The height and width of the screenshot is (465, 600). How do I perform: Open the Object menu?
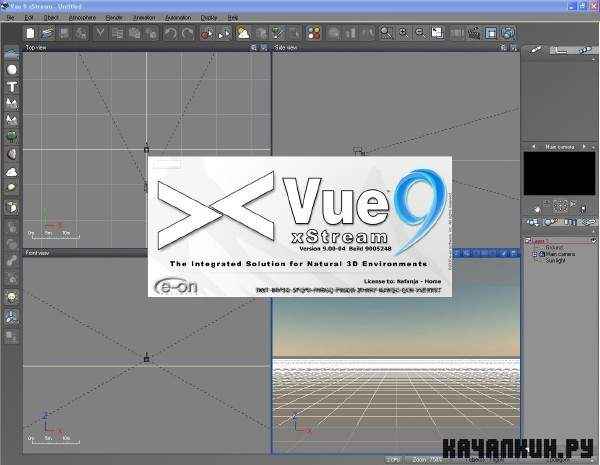tap(51, 18)
